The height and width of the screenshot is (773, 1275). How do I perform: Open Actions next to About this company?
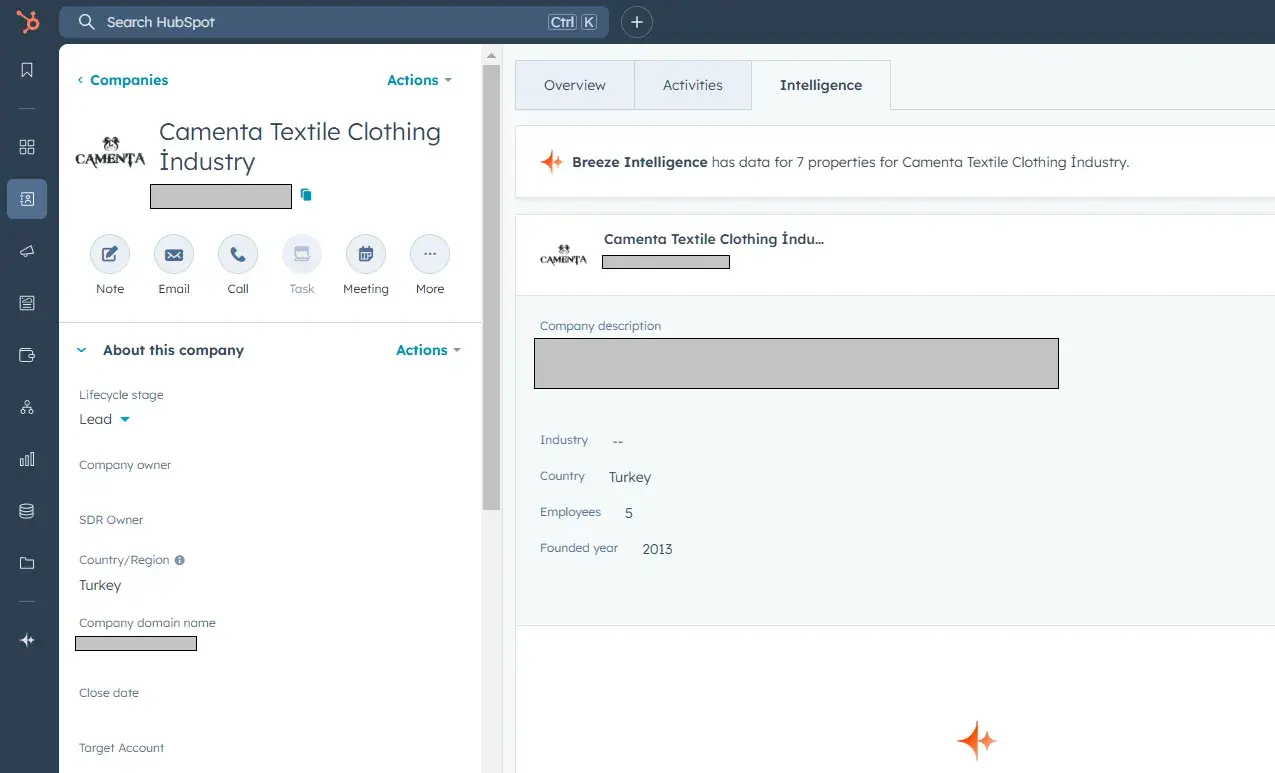click(428, 350)
